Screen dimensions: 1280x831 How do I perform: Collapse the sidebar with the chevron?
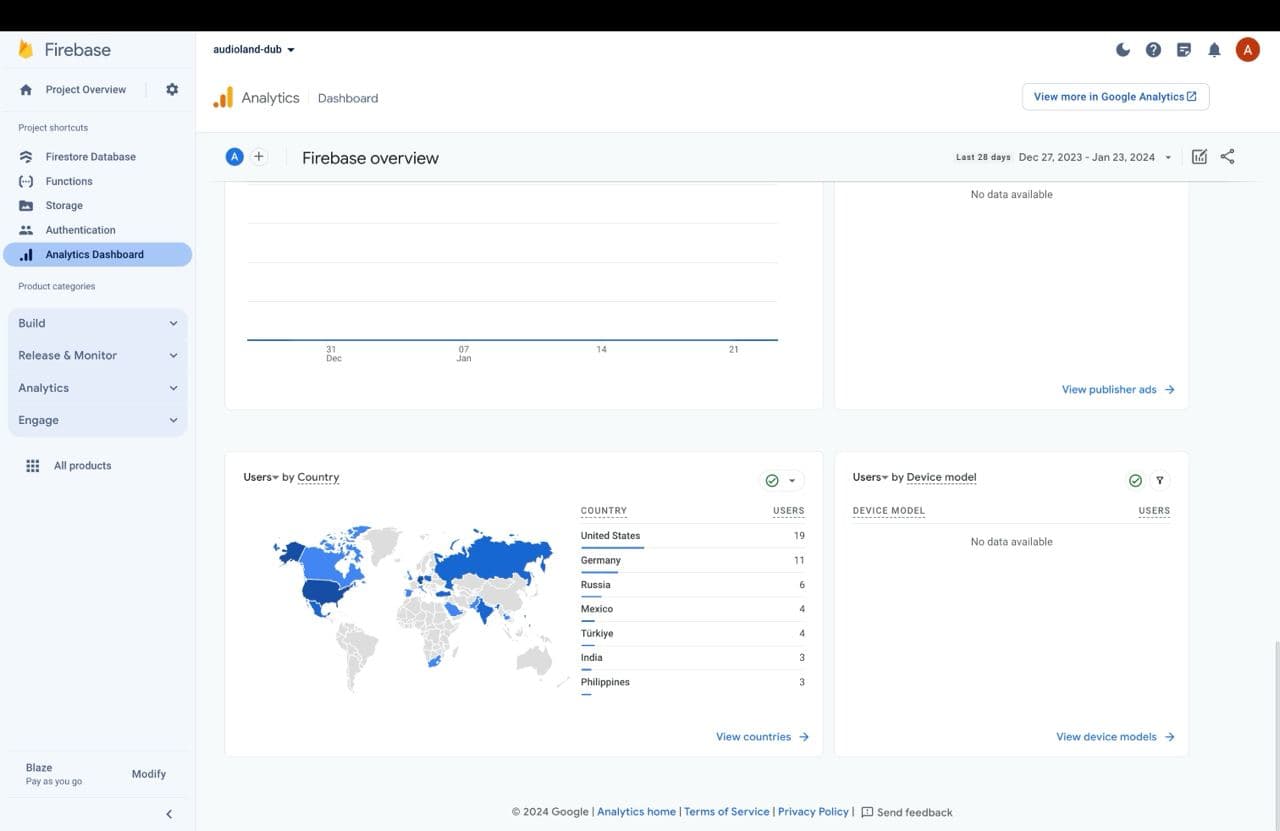[169, 814]
